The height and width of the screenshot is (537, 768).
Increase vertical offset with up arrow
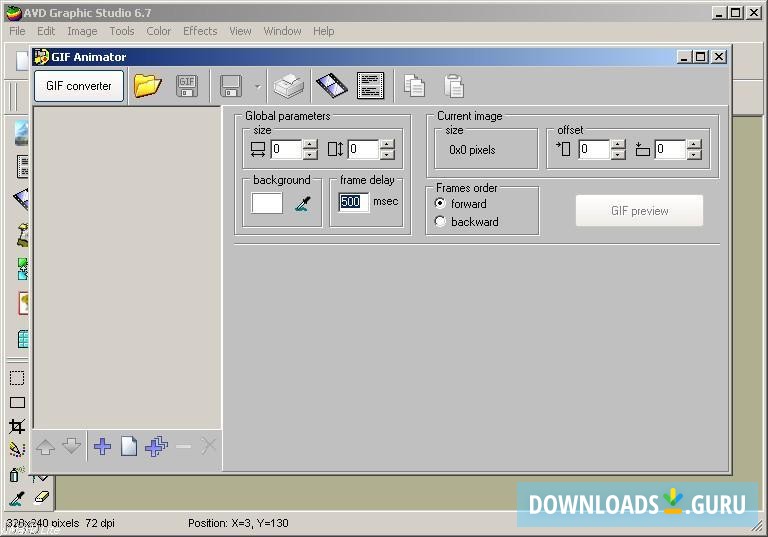694,144
